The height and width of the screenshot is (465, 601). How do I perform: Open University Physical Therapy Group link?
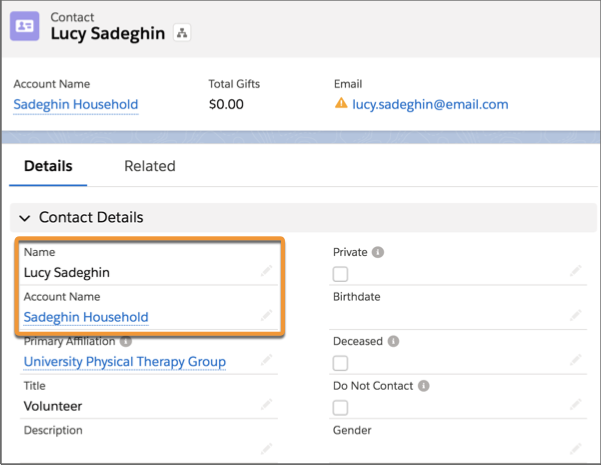tap(125, 361)
